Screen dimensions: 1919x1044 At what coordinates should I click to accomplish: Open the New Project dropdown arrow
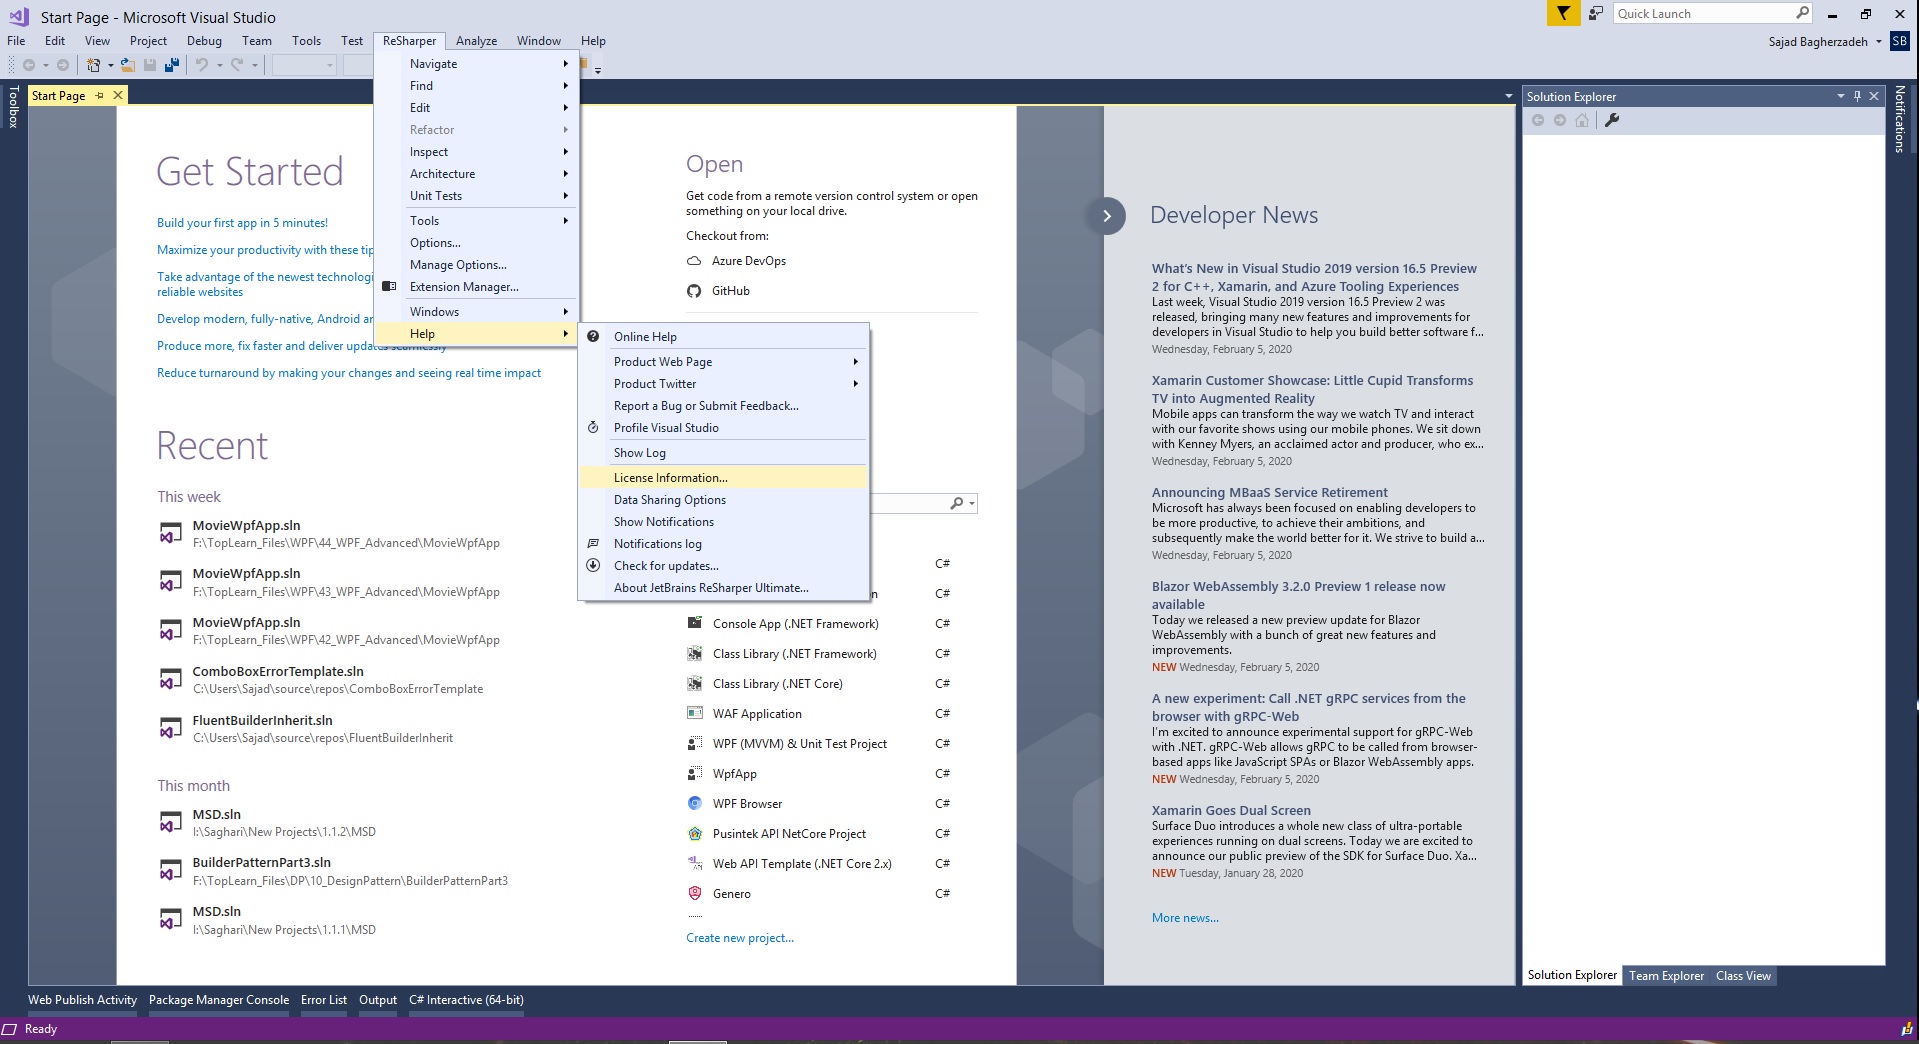pyautogui.click(x=110, y=66)
